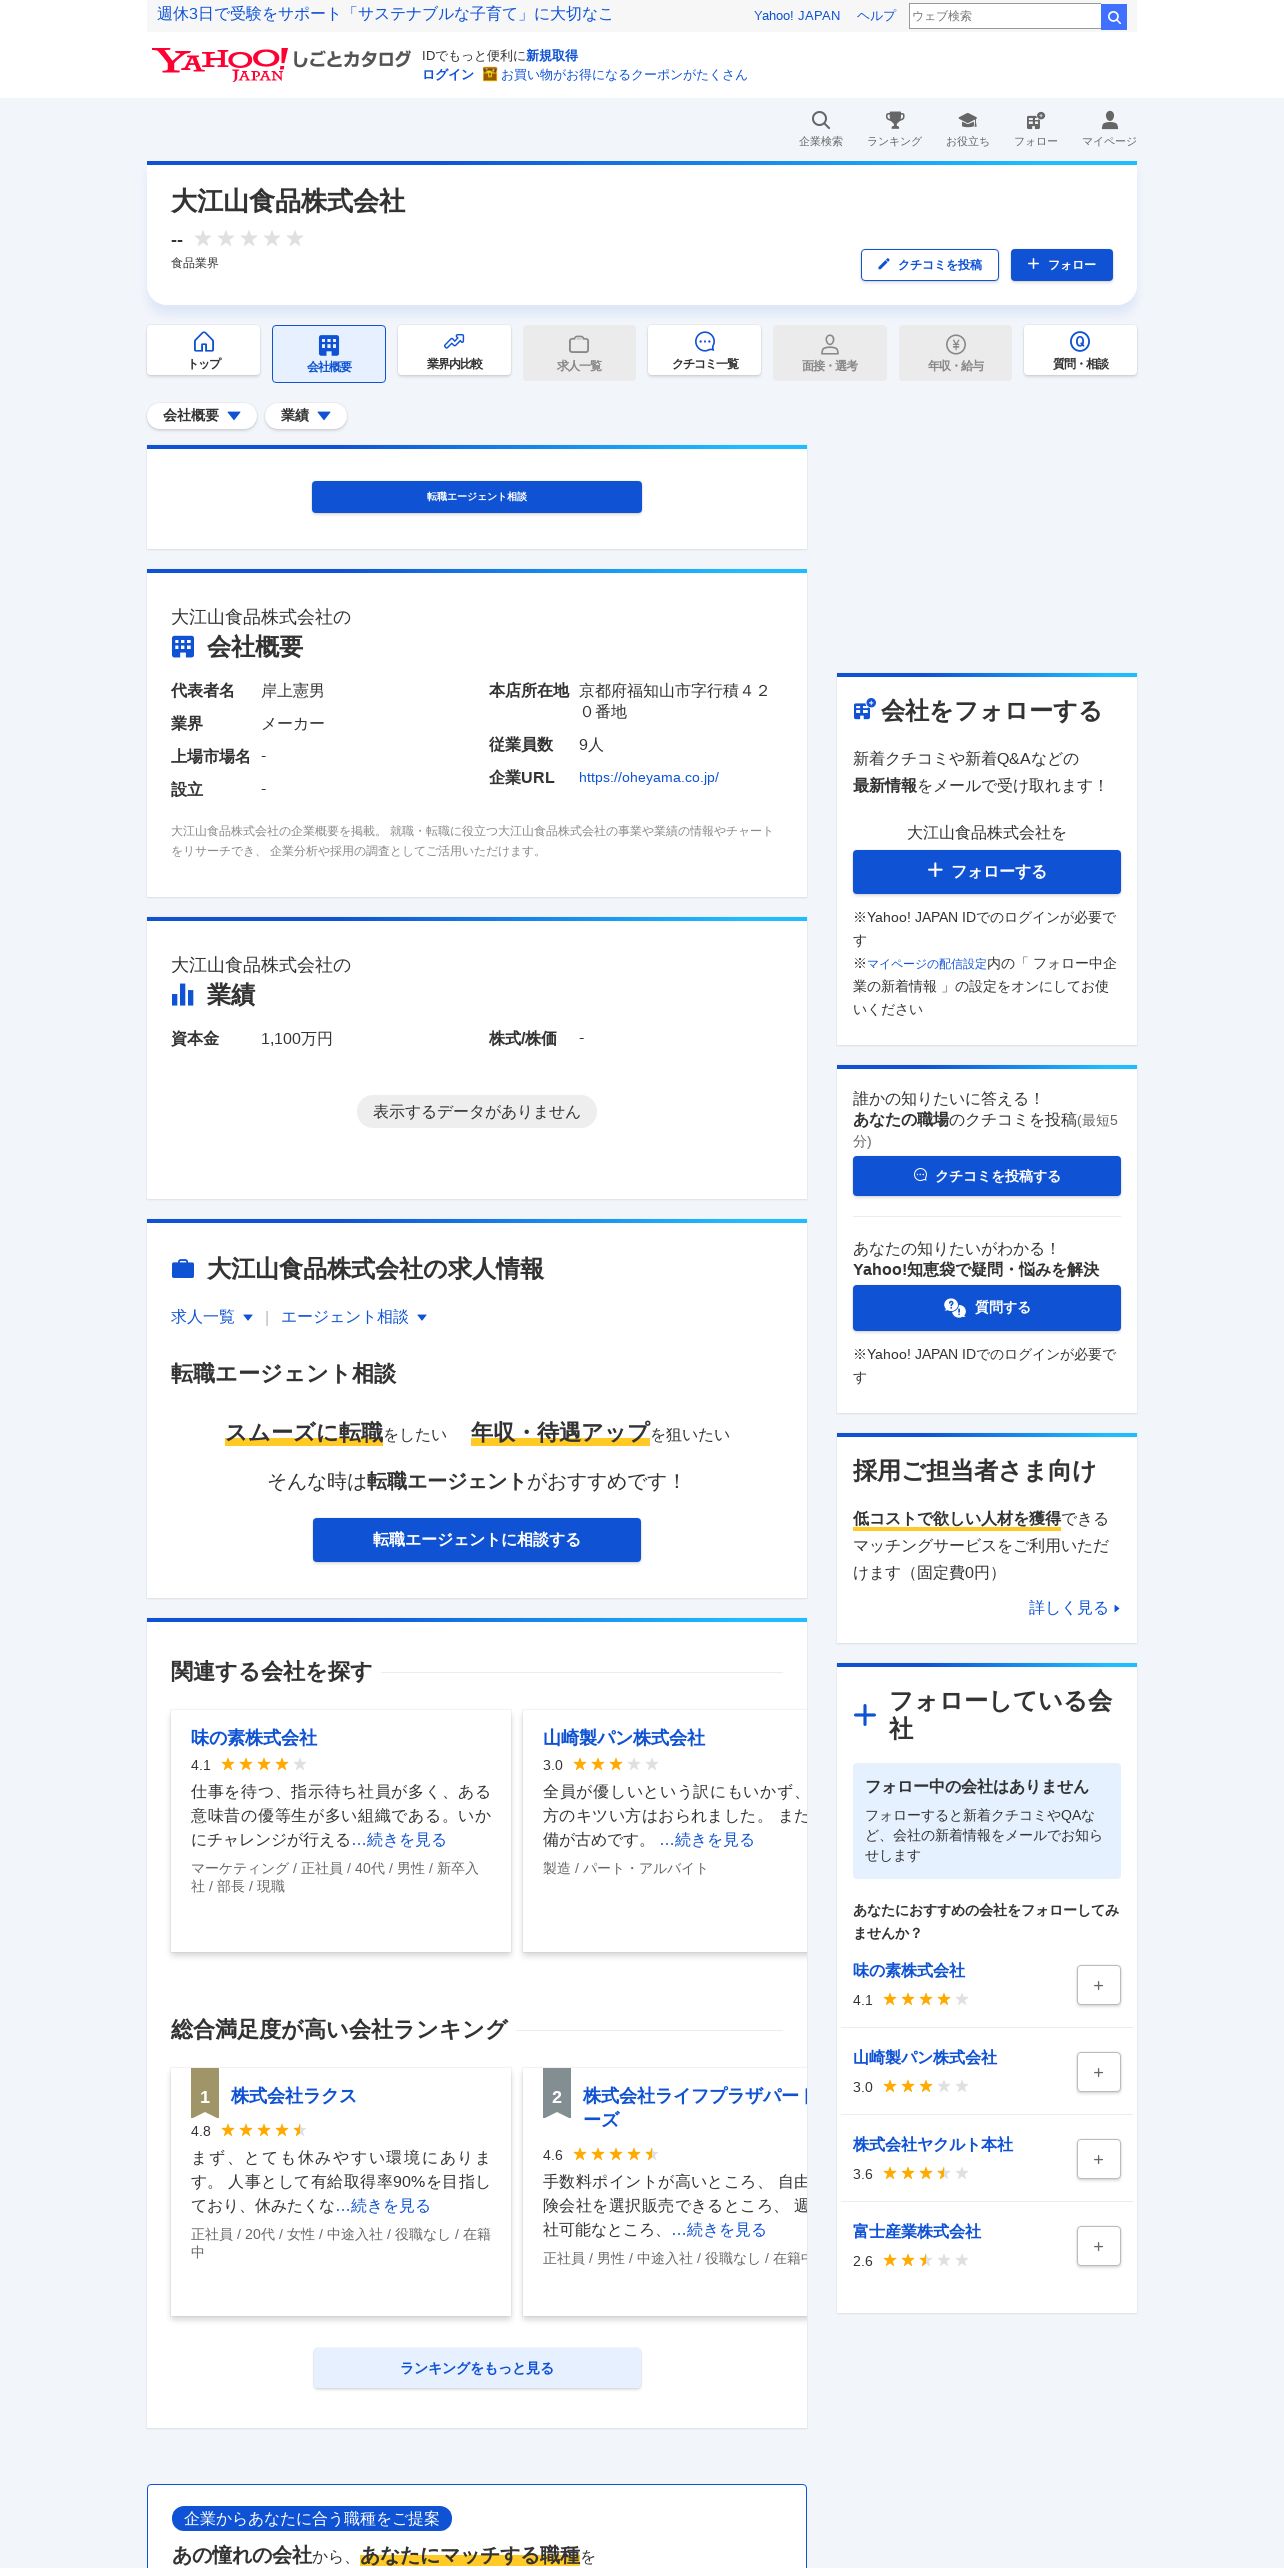The height and width of the screenshot is (2568, 1284).
Task: Click the 転職エージェント相談 button
Action: click(x=477, y=497)
